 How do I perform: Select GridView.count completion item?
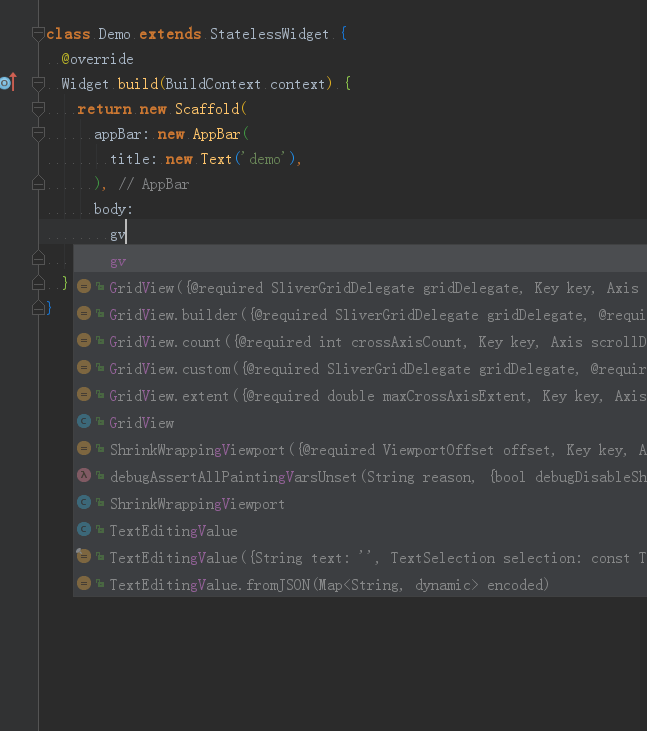pyautogui.click(x=360, y=342)
